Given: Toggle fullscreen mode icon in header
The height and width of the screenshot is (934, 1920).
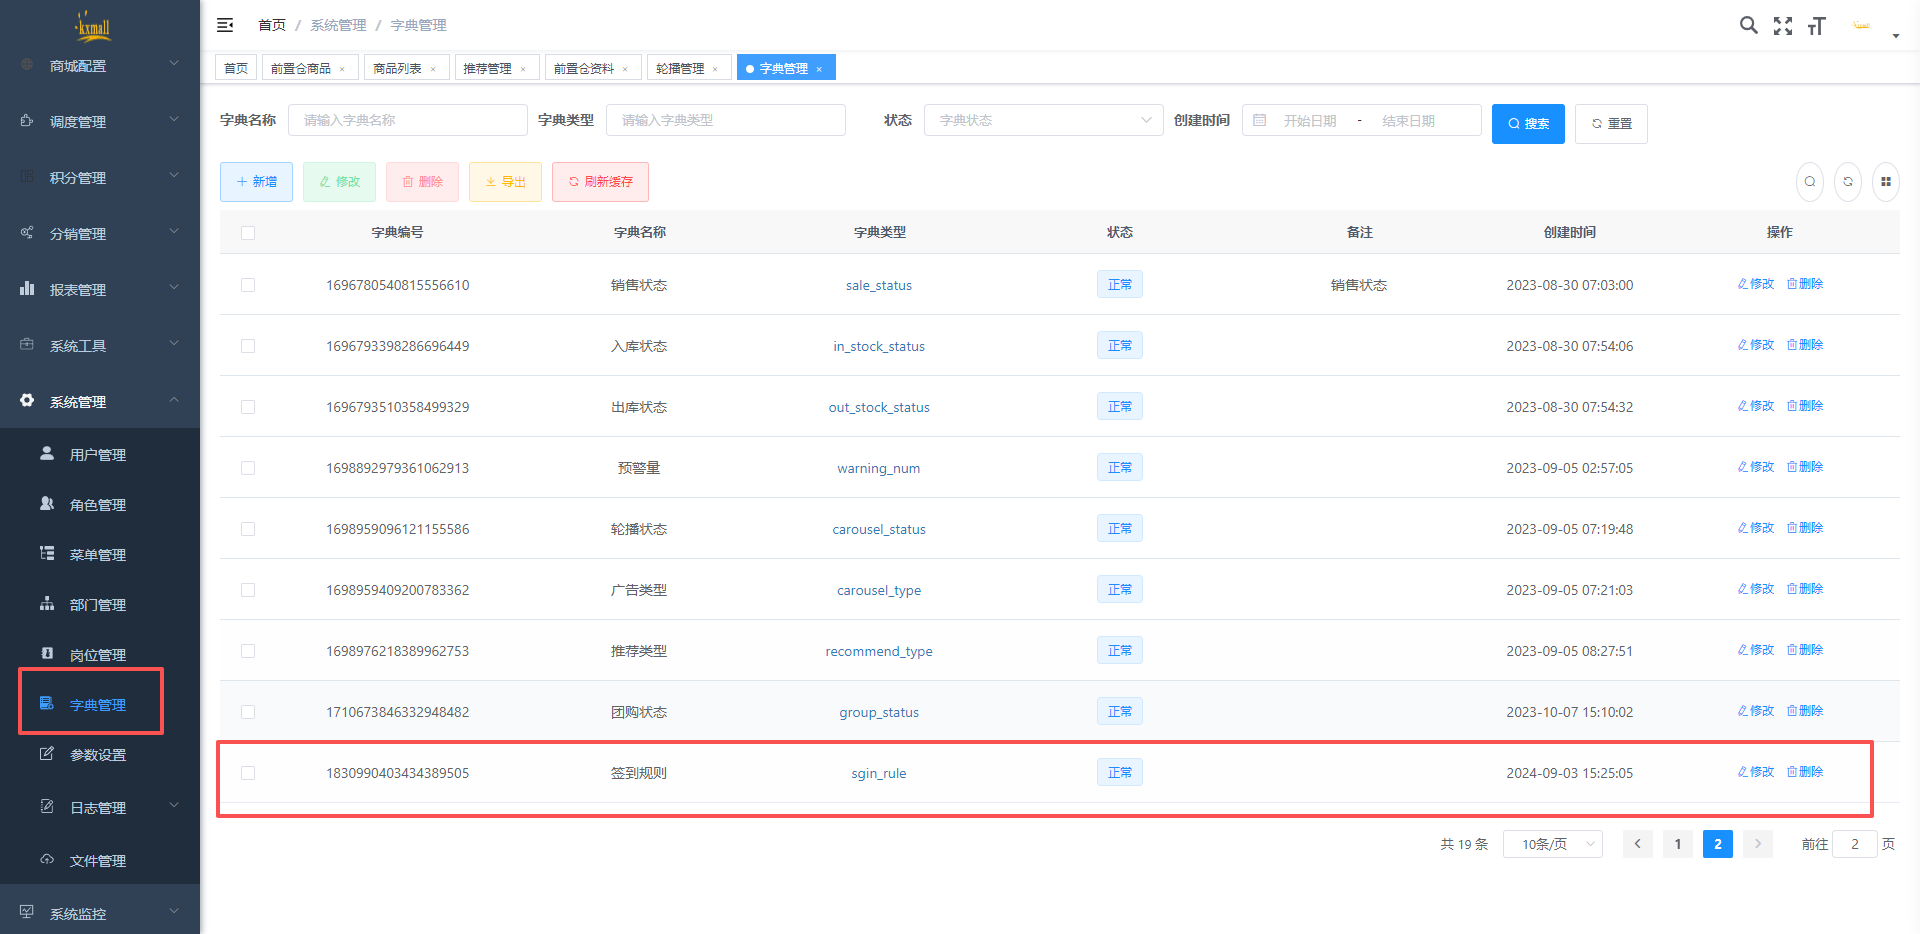Looking at the screenshot, I should click(x=1782, y=26).
